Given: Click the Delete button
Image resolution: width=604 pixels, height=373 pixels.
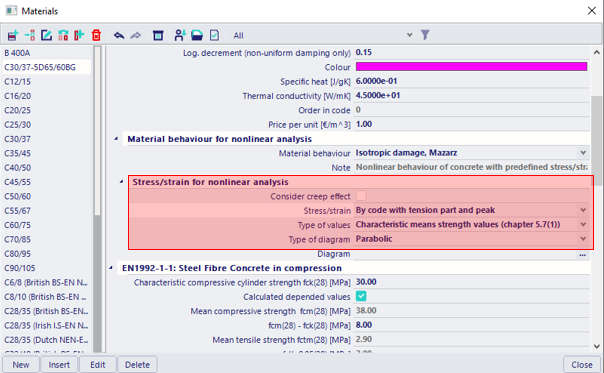Looking at the screenshot, I should 137,365.
